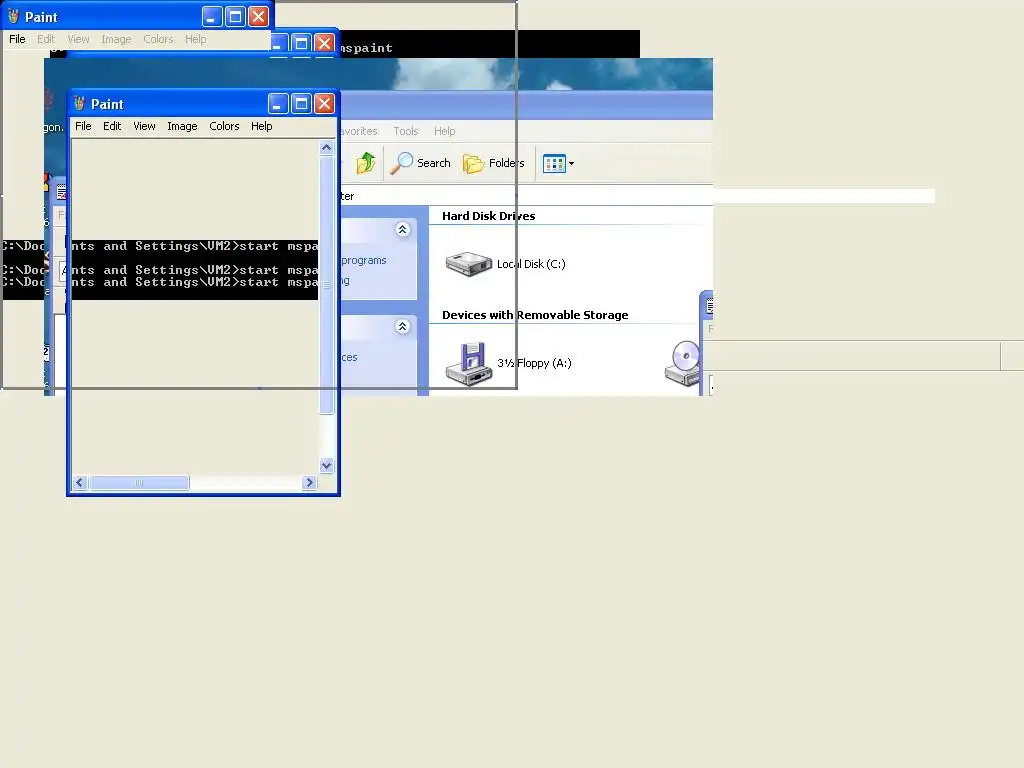Click the Paint brush-cup icon in front window title bar
1024x768 pixels.
[x=80, y=103]
